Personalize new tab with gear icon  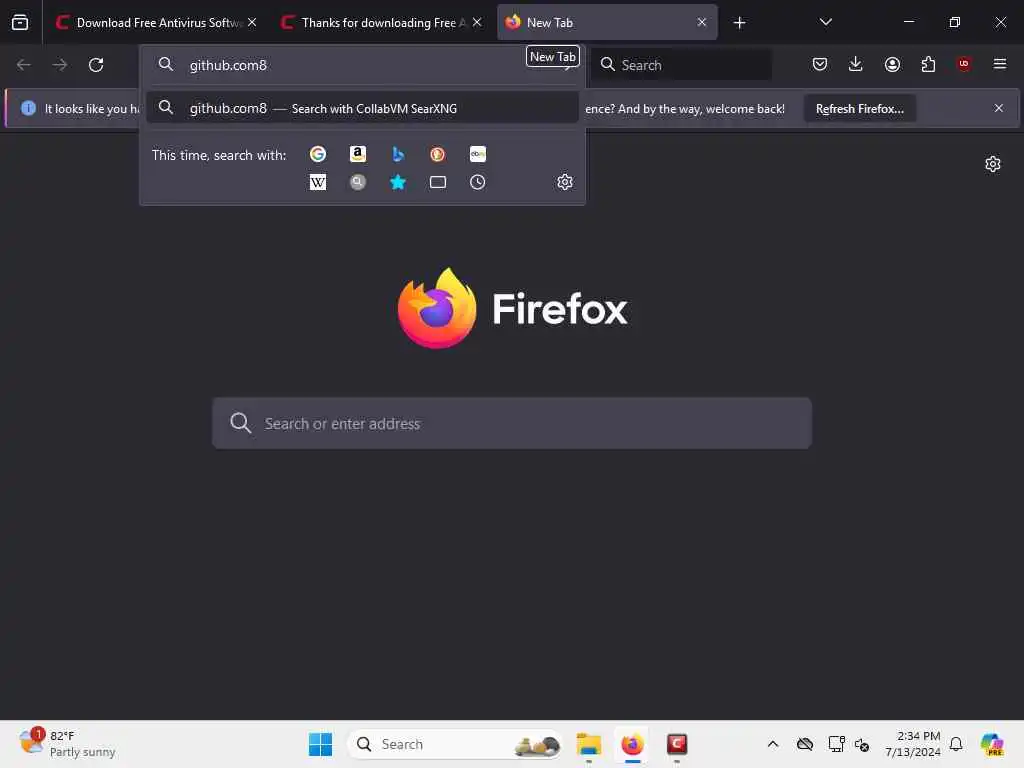[x=993, y=164]
